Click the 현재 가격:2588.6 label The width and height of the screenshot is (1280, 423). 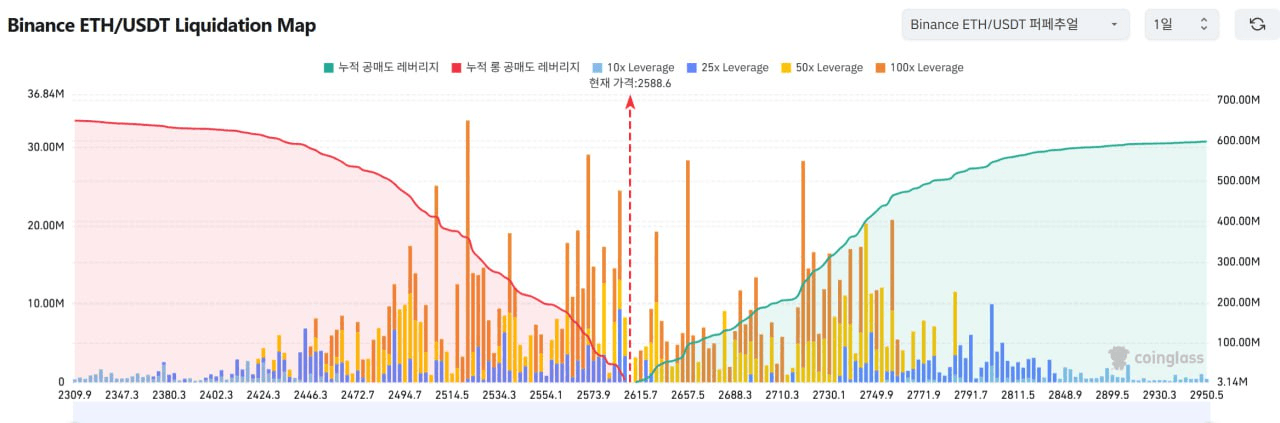point(630,84)
